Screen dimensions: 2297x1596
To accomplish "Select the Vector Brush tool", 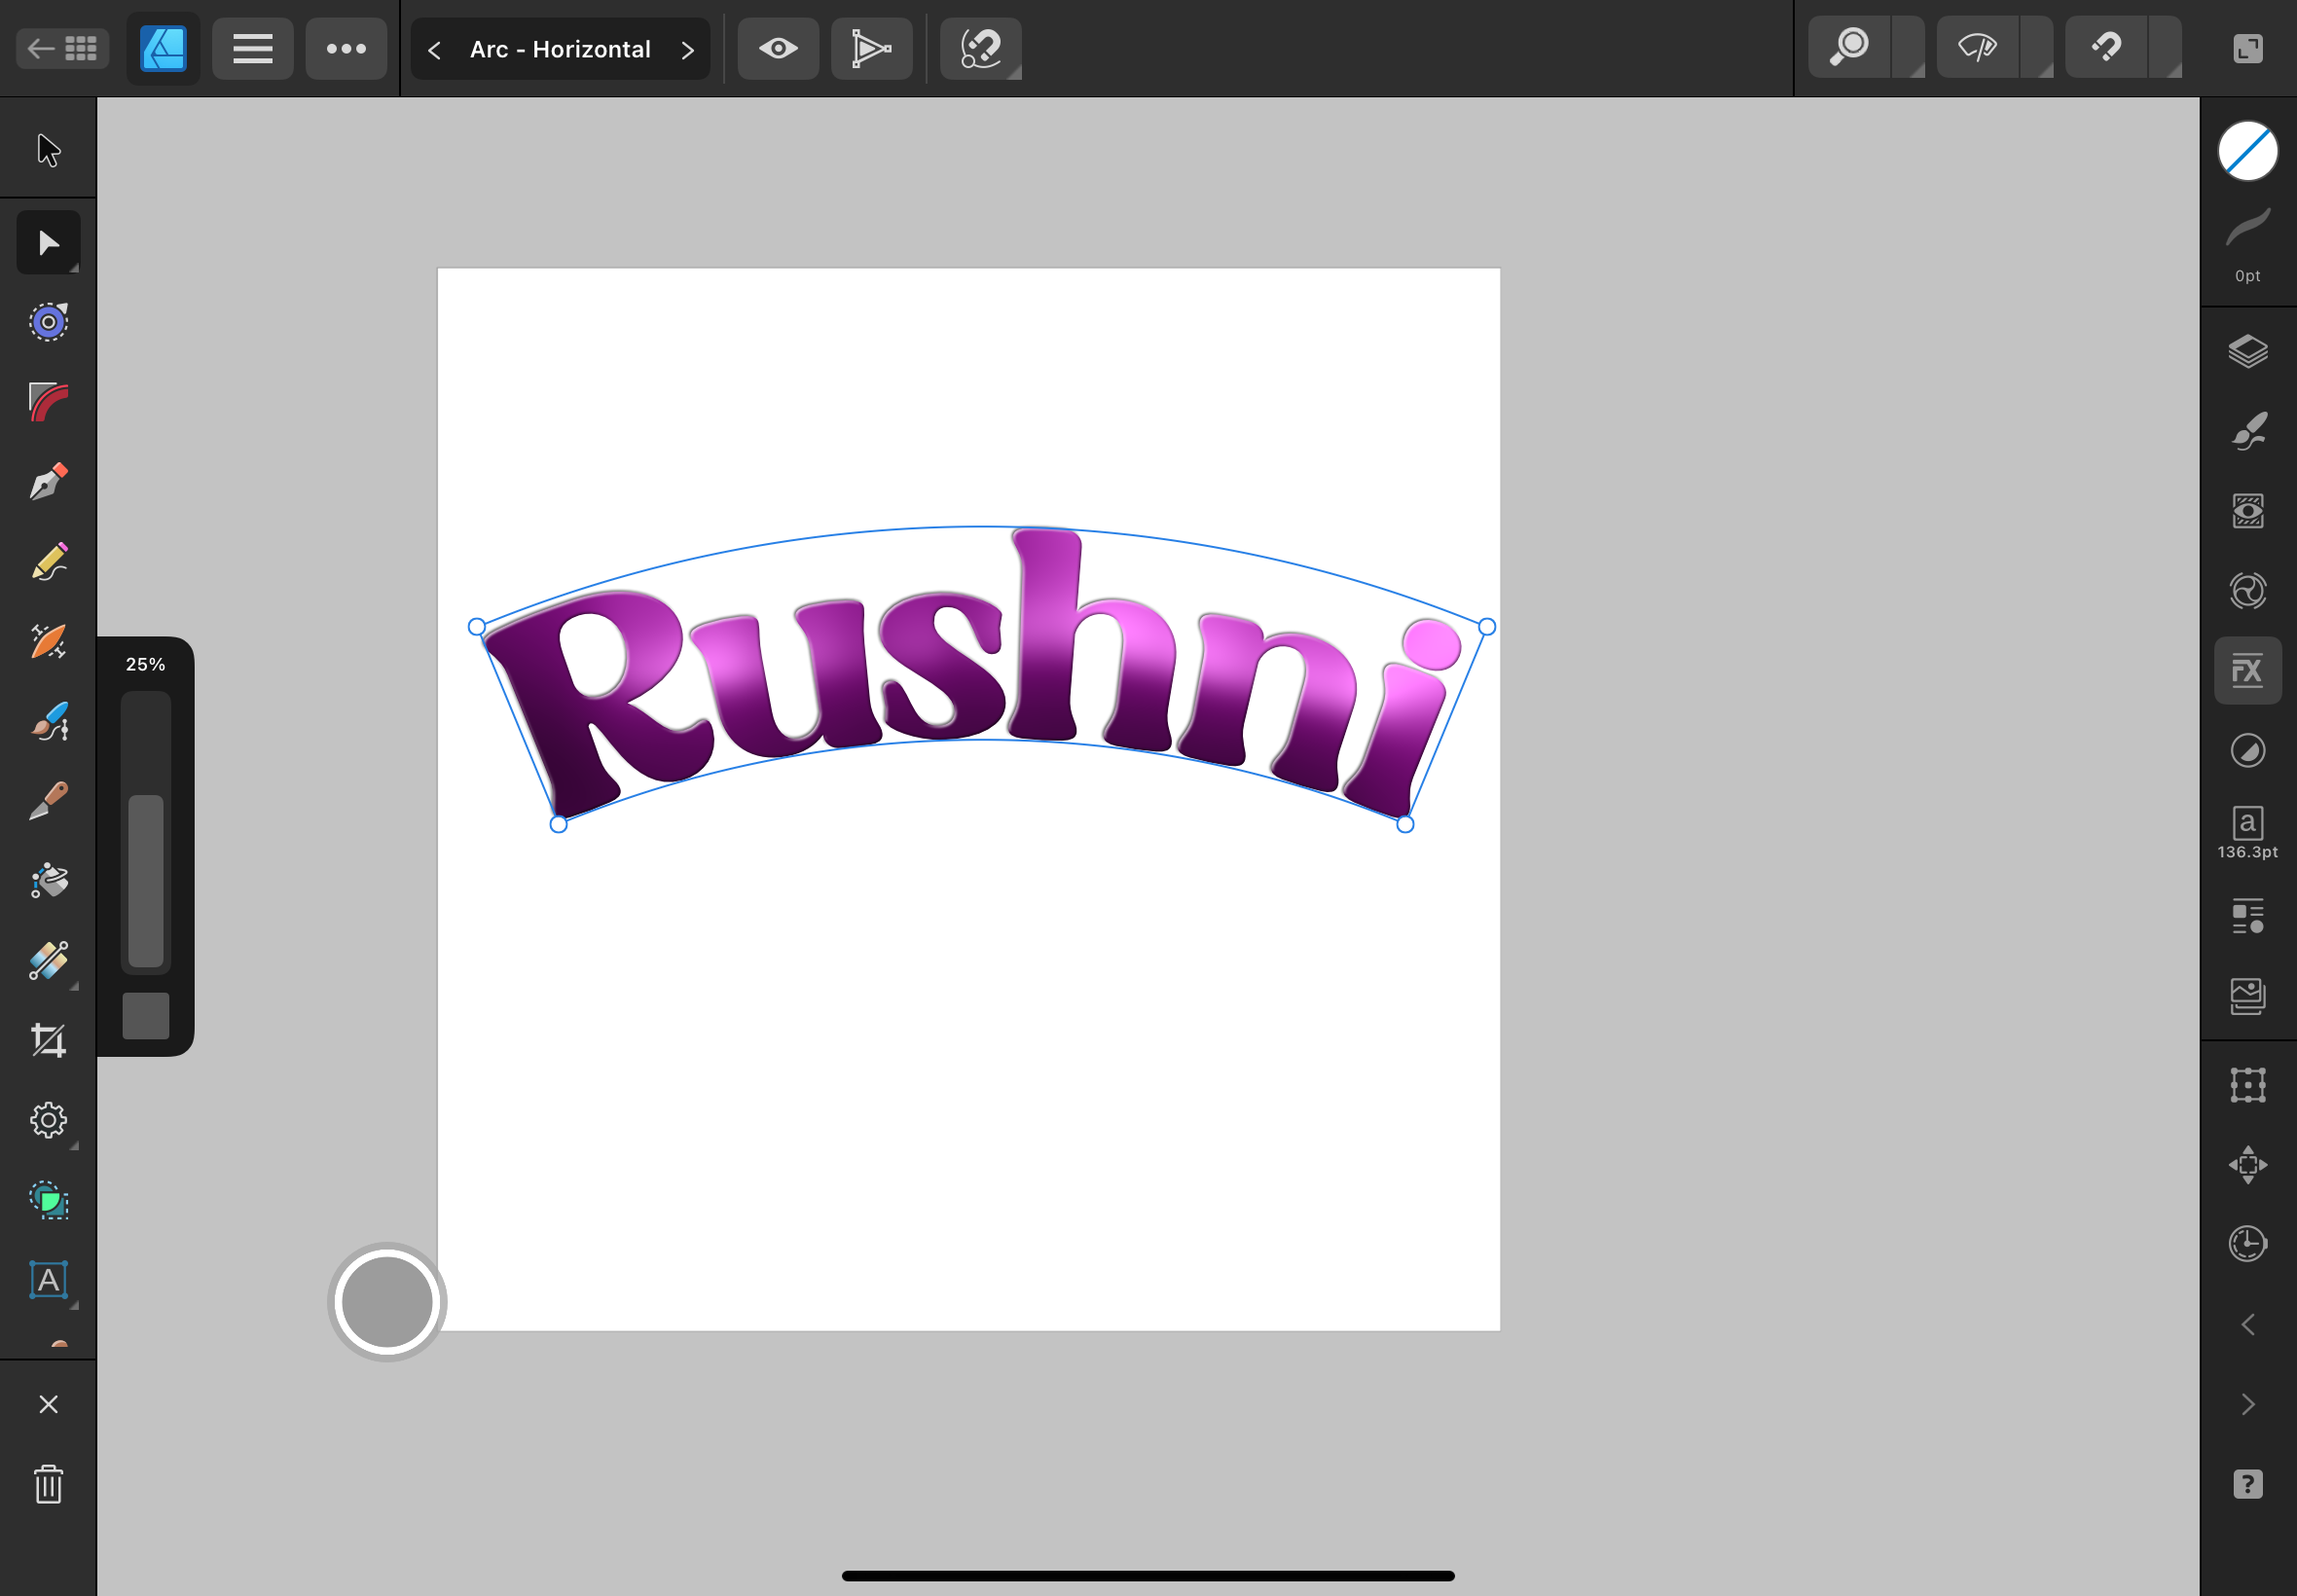I will [x=48, y=722].
